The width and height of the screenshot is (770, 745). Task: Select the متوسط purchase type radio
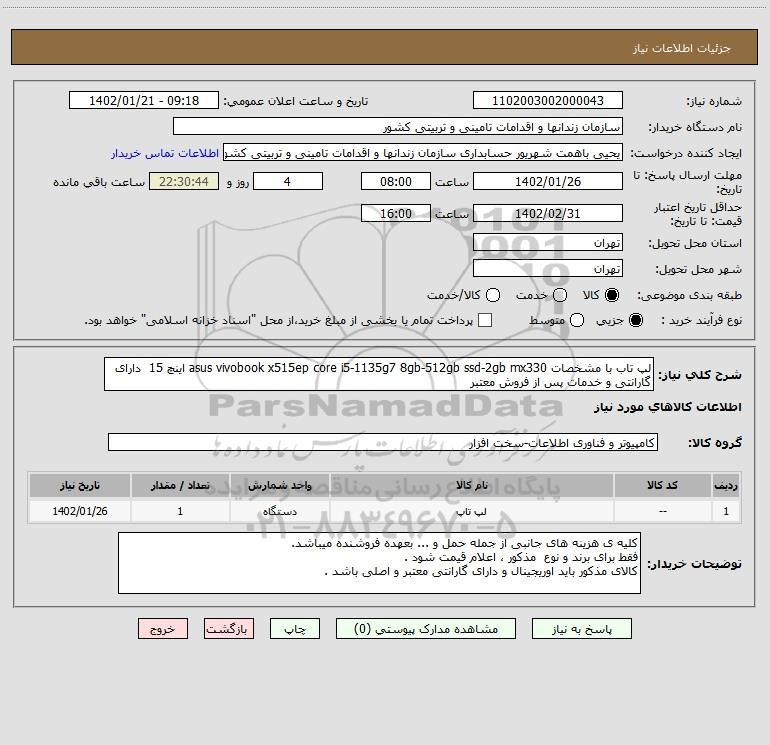click(x=577, y=320)
